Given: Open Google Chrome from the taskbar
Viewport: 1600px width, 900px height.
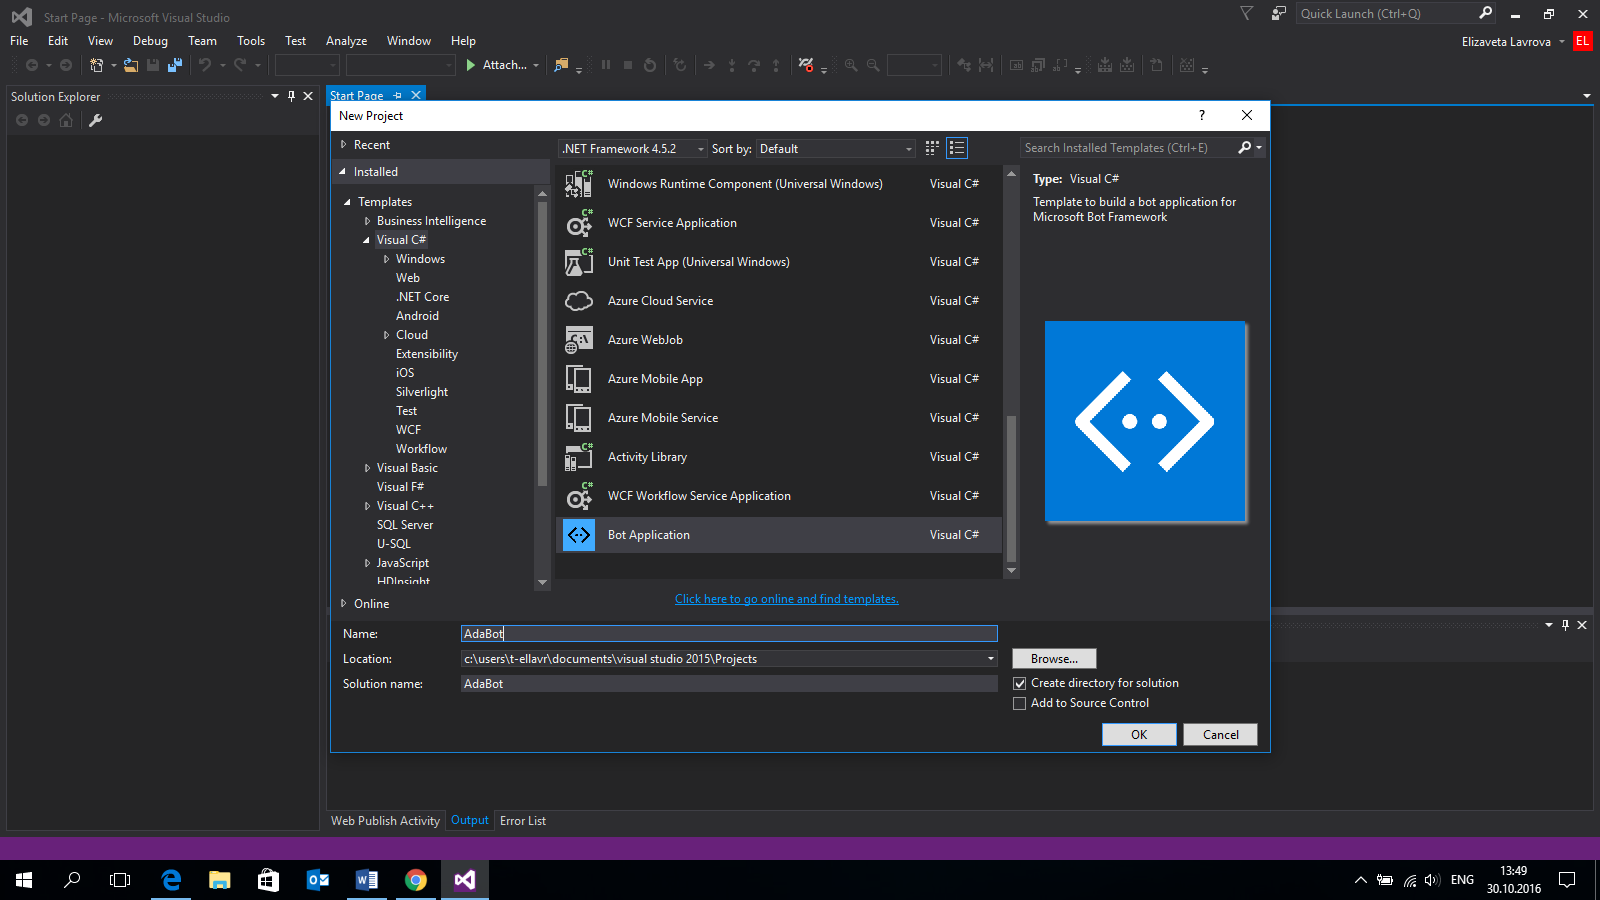Looking at the screenshot, I should click(416, 880).
